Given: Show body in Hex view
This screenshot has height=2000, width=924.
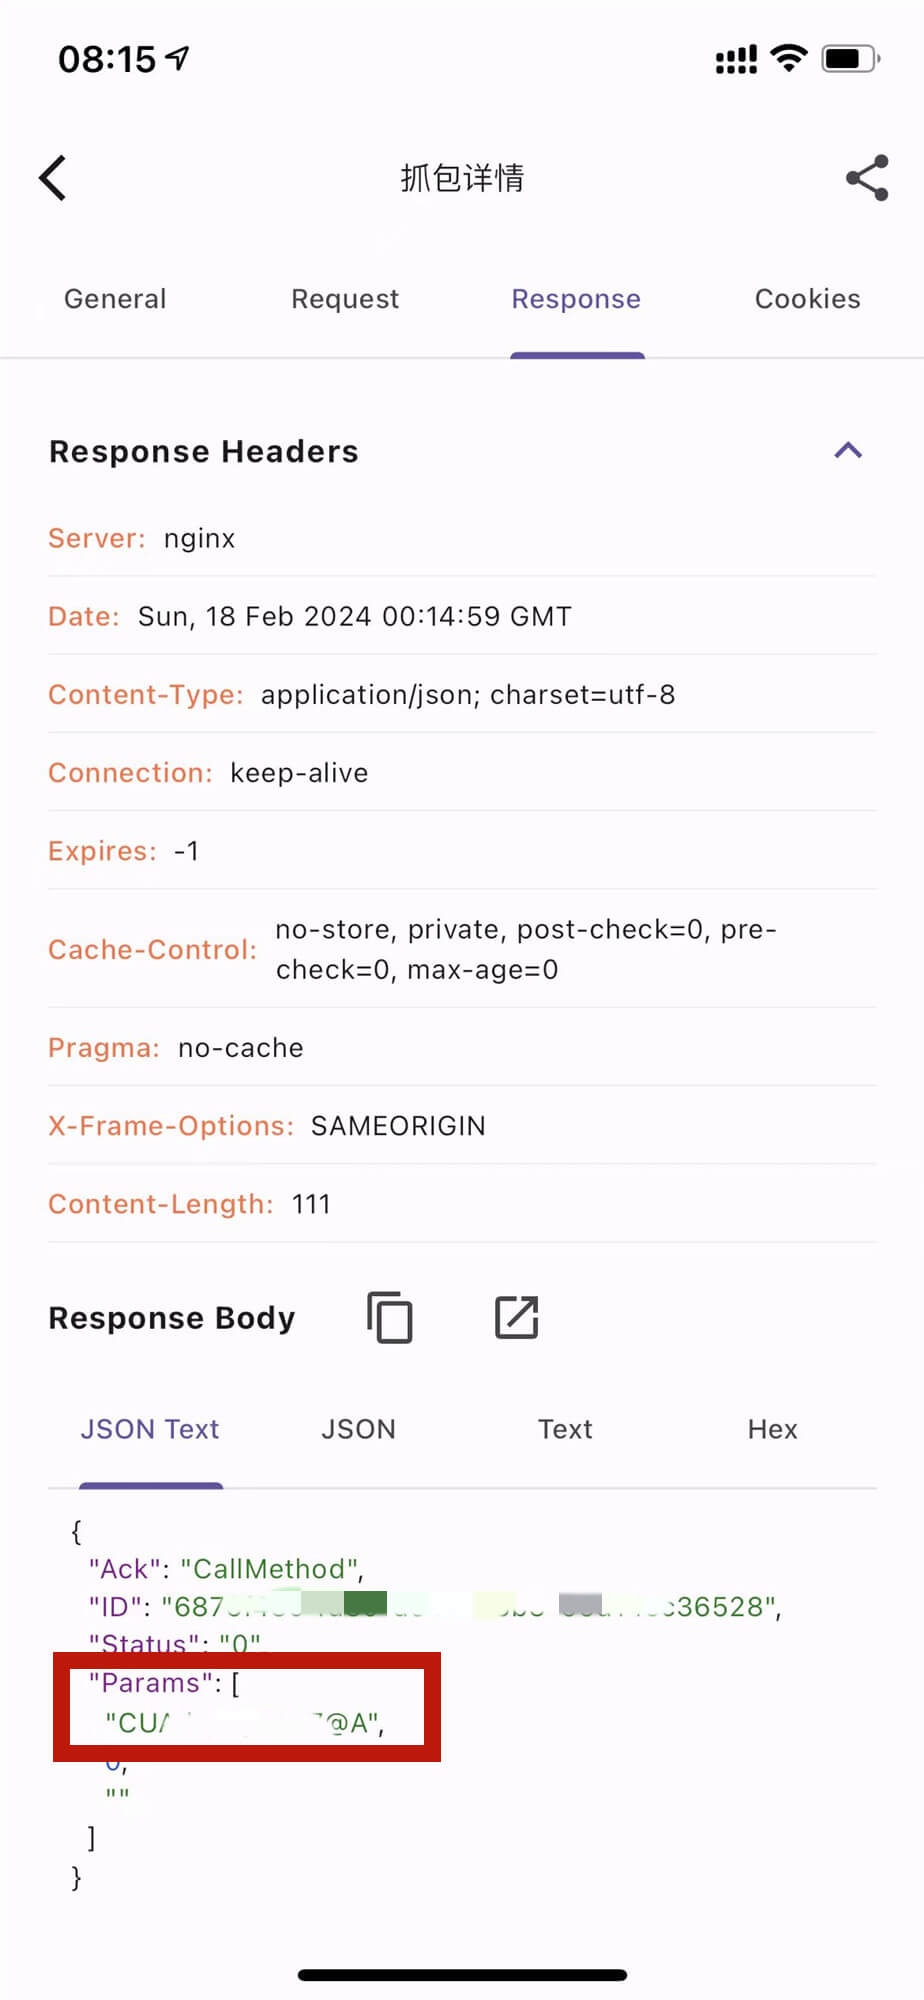Looking at the screenshot, I should [772, 1429].
